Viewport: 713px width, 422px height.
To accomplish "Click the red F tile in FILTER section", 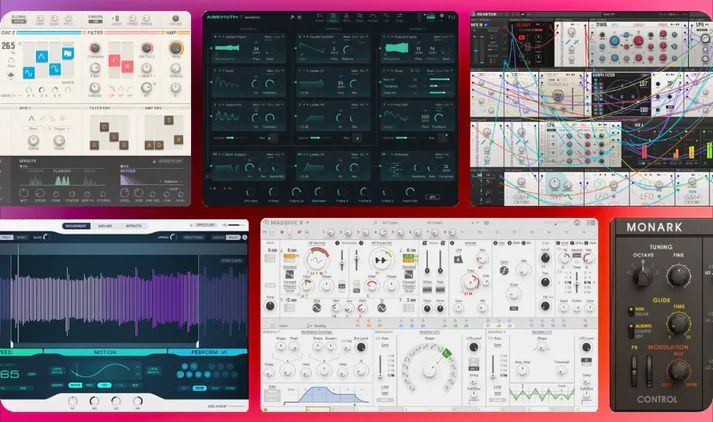I will coord(114,60).
